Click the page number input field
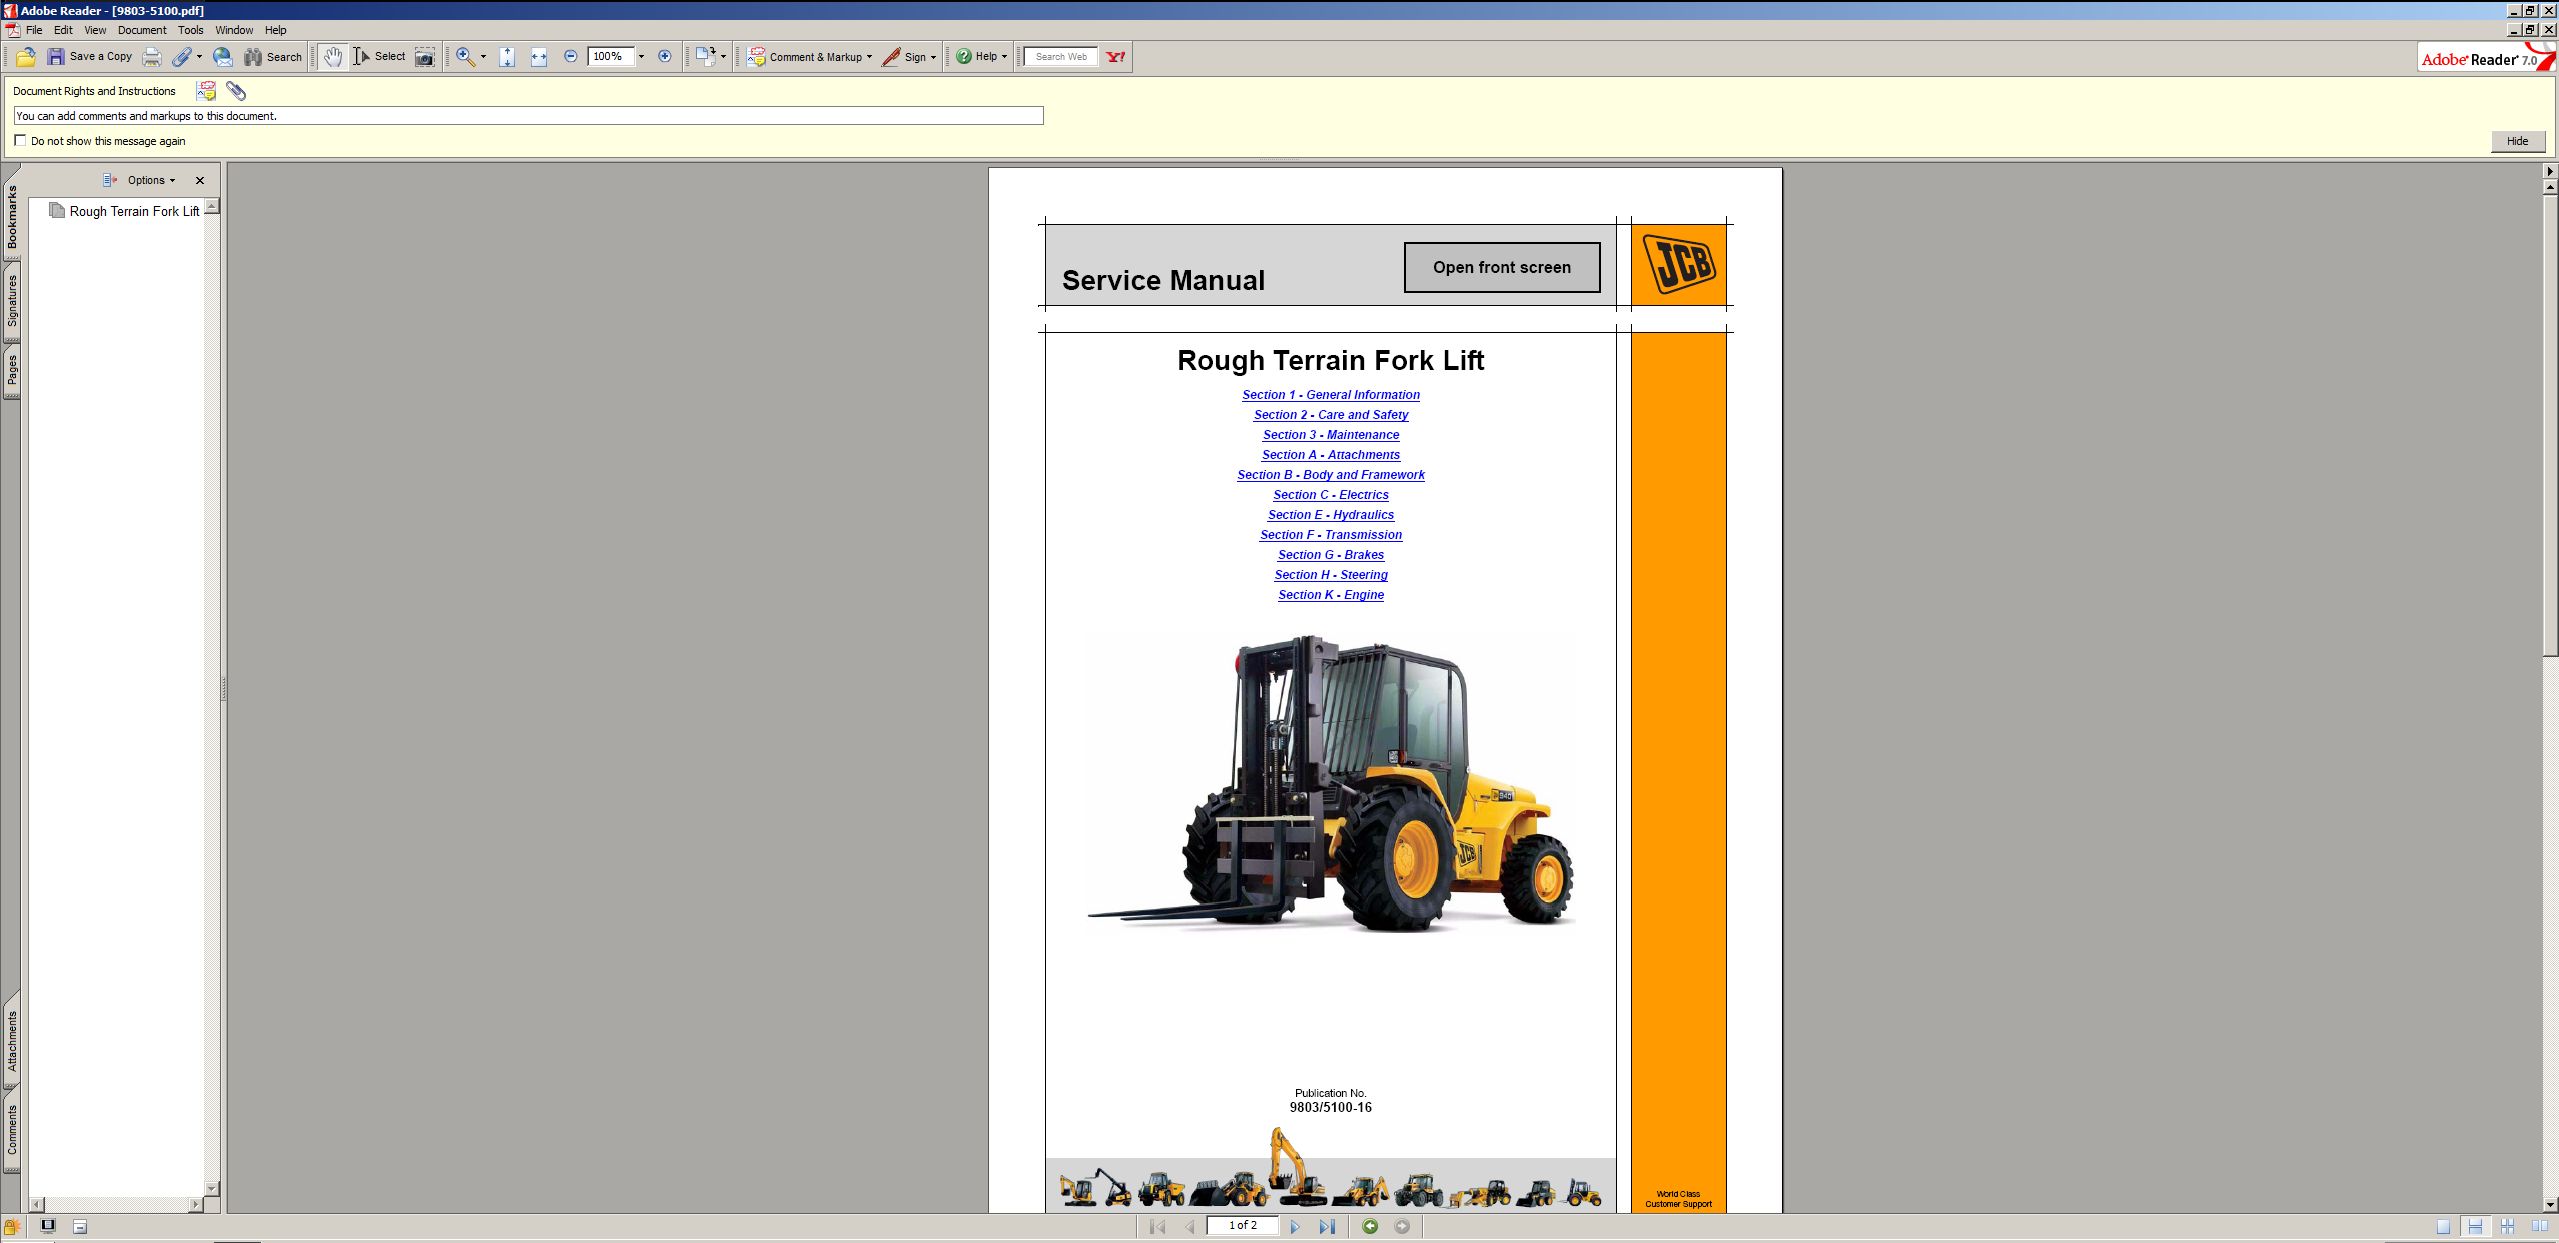 point(1245,1225)
